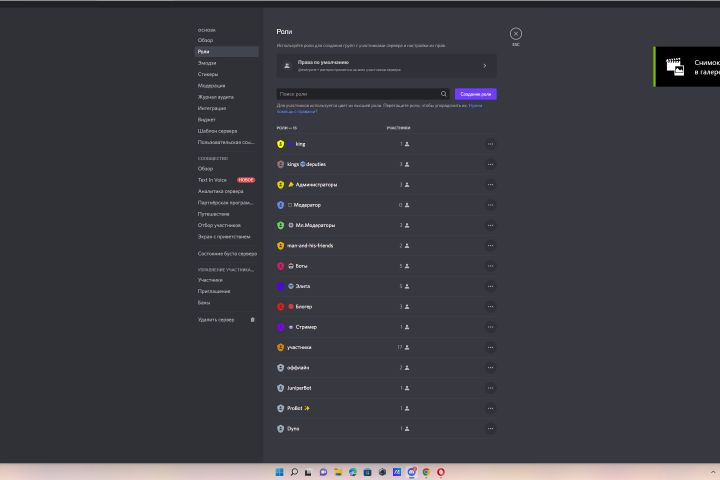Open more options for Боты role

pyautogui.click(x=490, y=266)
